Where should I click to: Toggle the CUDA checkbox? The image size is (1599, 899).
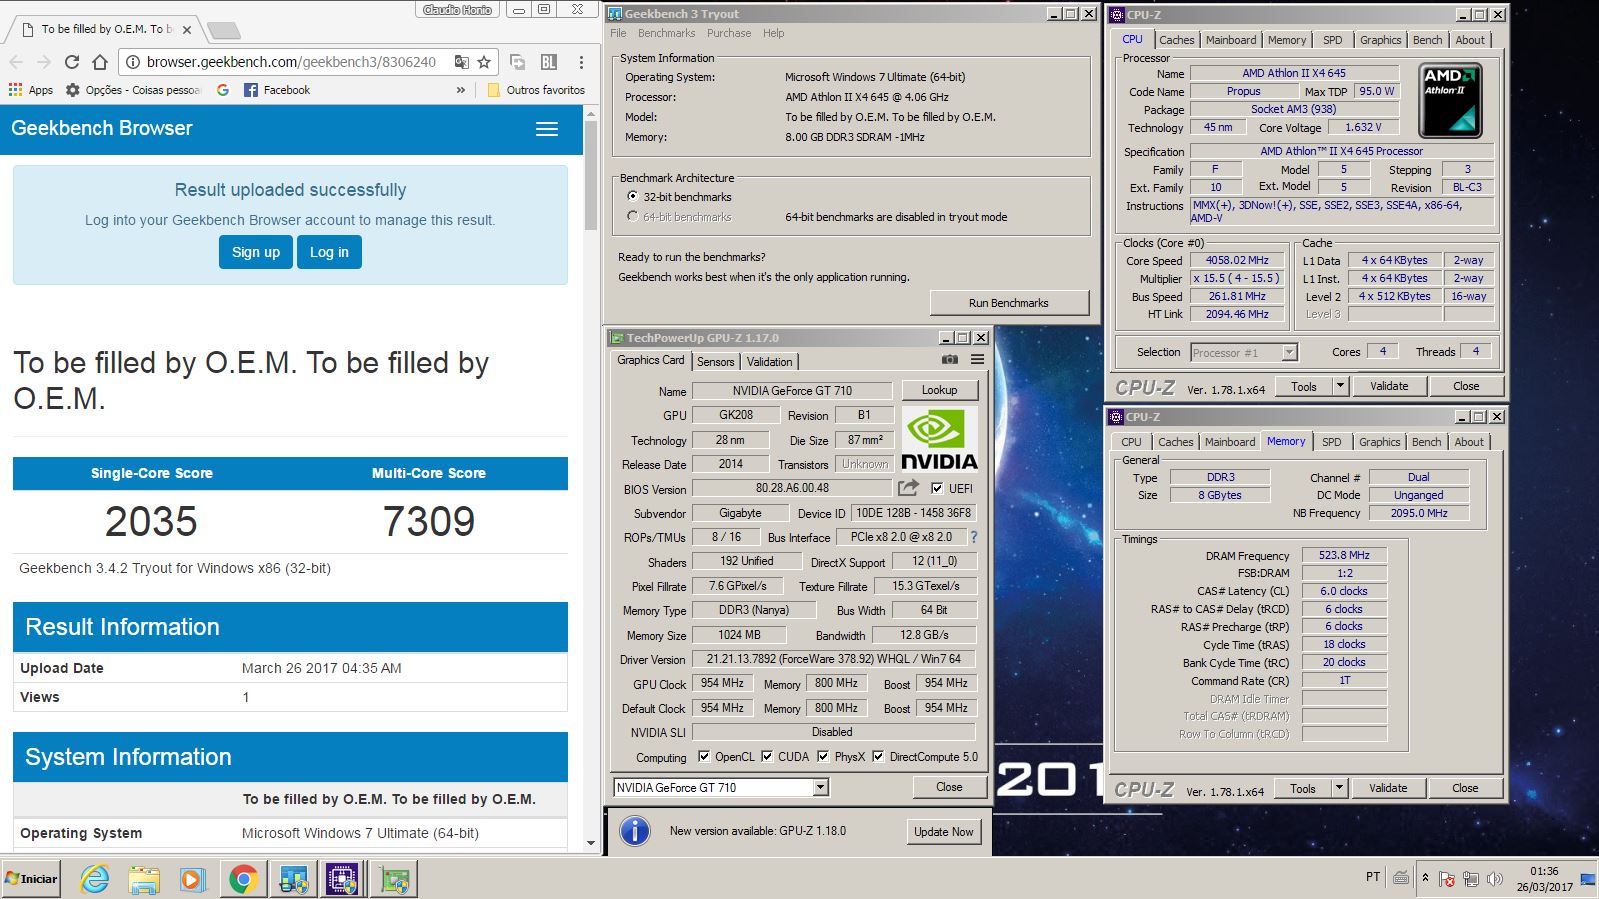[x=767, y=757]
